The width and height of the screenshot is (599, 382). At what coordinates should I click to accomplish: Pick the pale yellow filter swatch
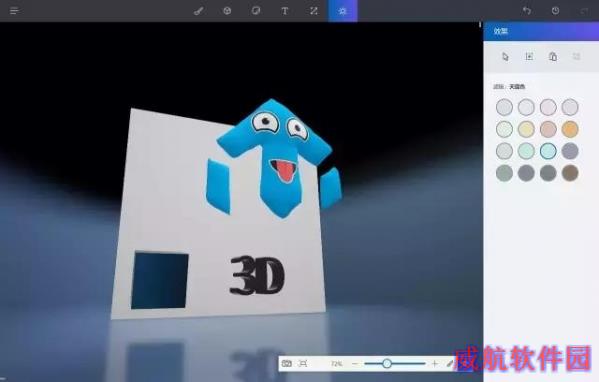point(526,129)
